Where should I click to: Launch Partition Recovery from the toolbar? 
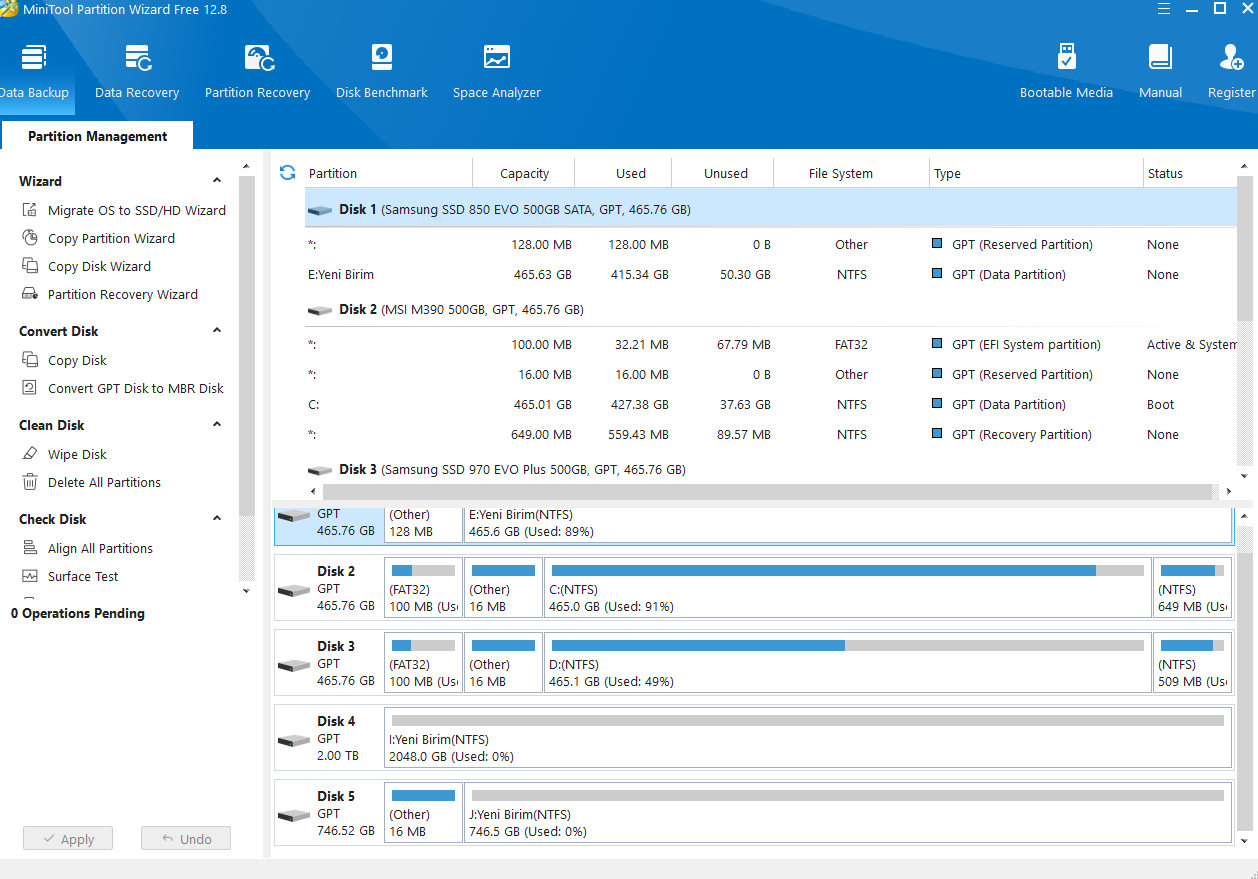[257, 71]
